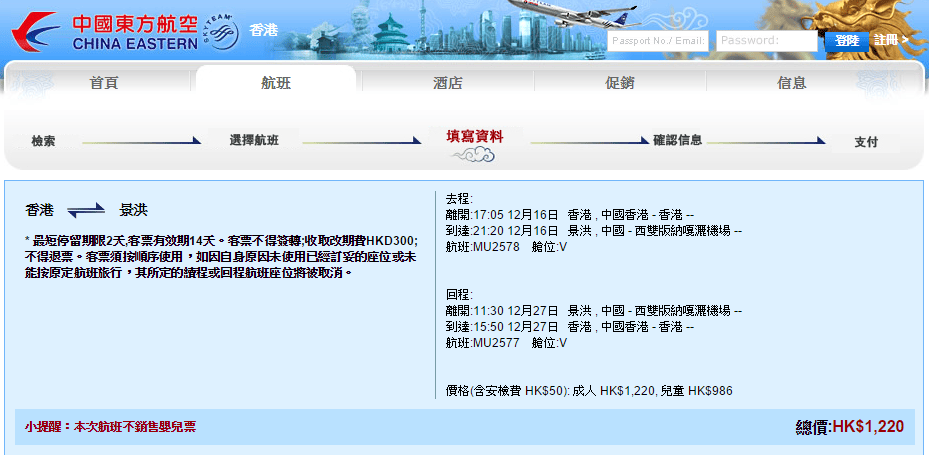This screenshot has width=929, height=455.
Task: Click the cloud ornament under 填寫資料
Action: (474, 155)
